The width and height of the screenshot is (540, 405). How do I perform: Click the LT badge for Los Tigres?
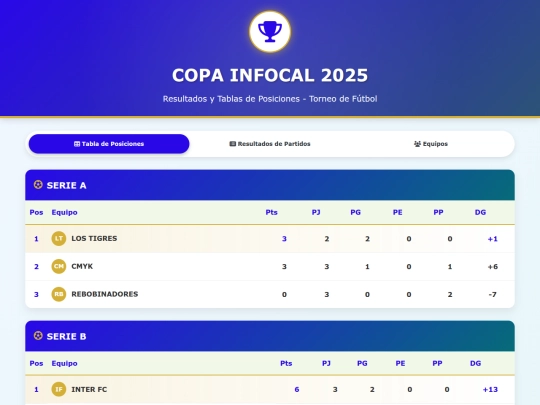pos(59,238)
